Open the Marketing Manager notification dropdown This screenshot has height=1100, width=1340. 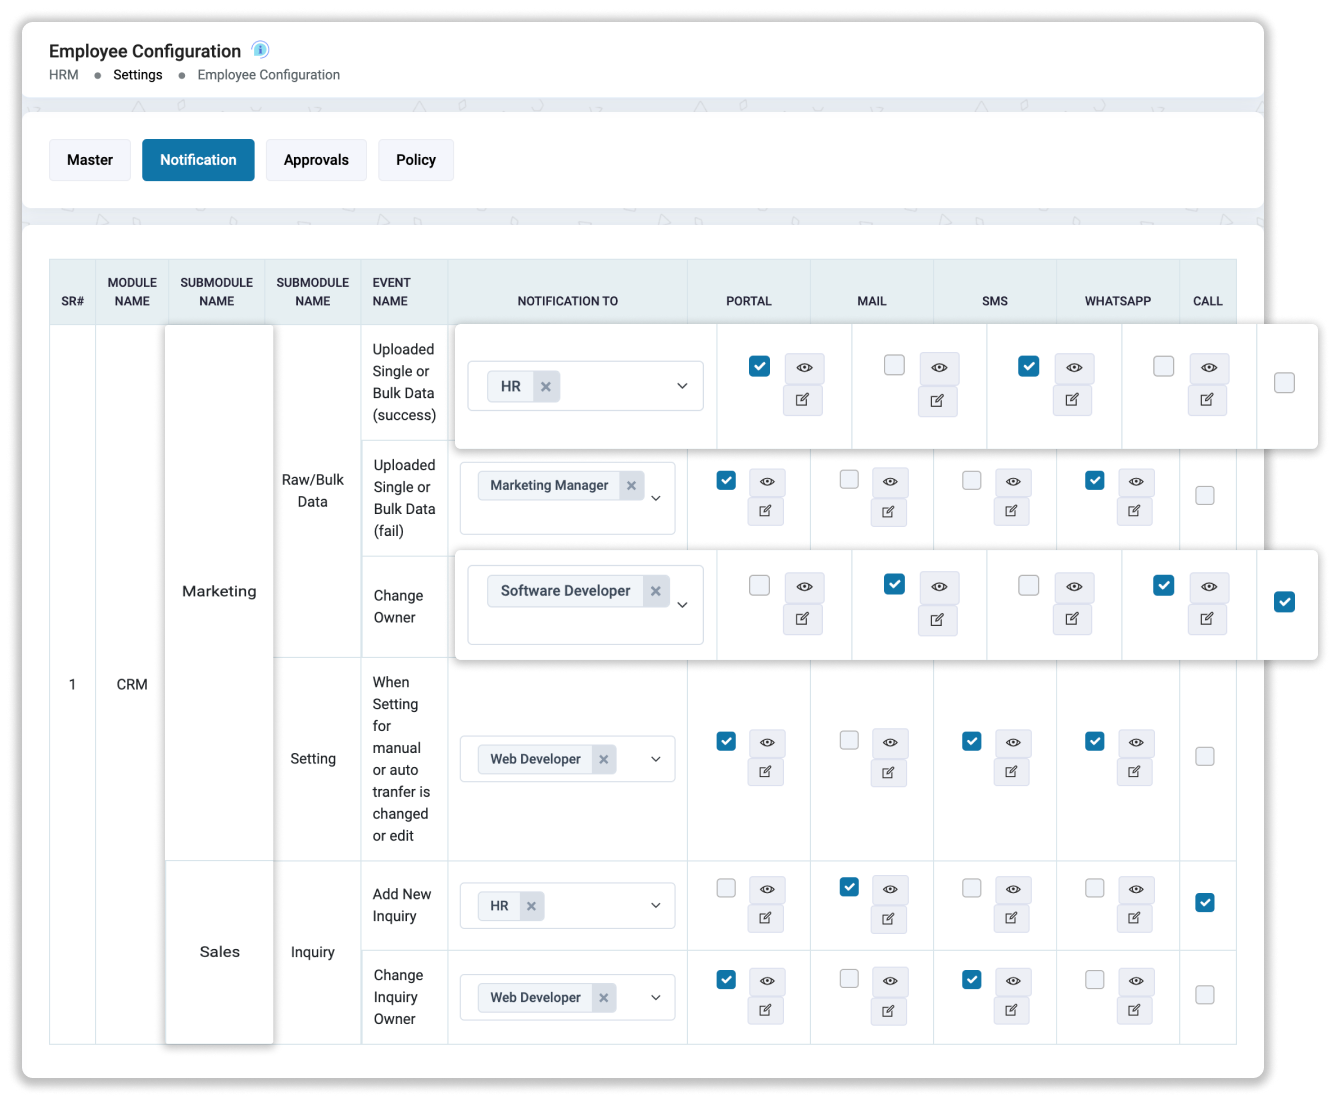tap(657, 498)
